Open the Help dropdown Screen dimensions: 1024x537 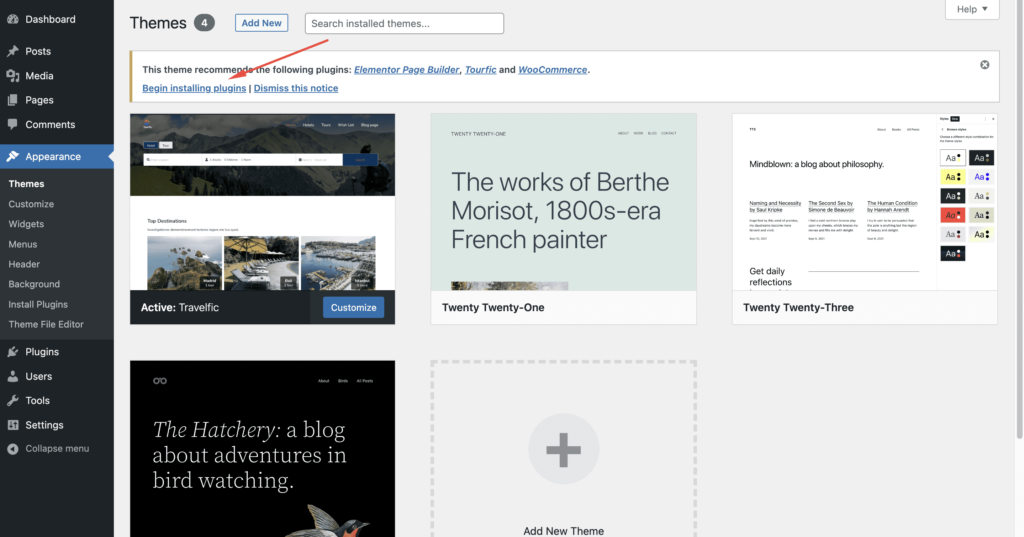coord(972,9)
